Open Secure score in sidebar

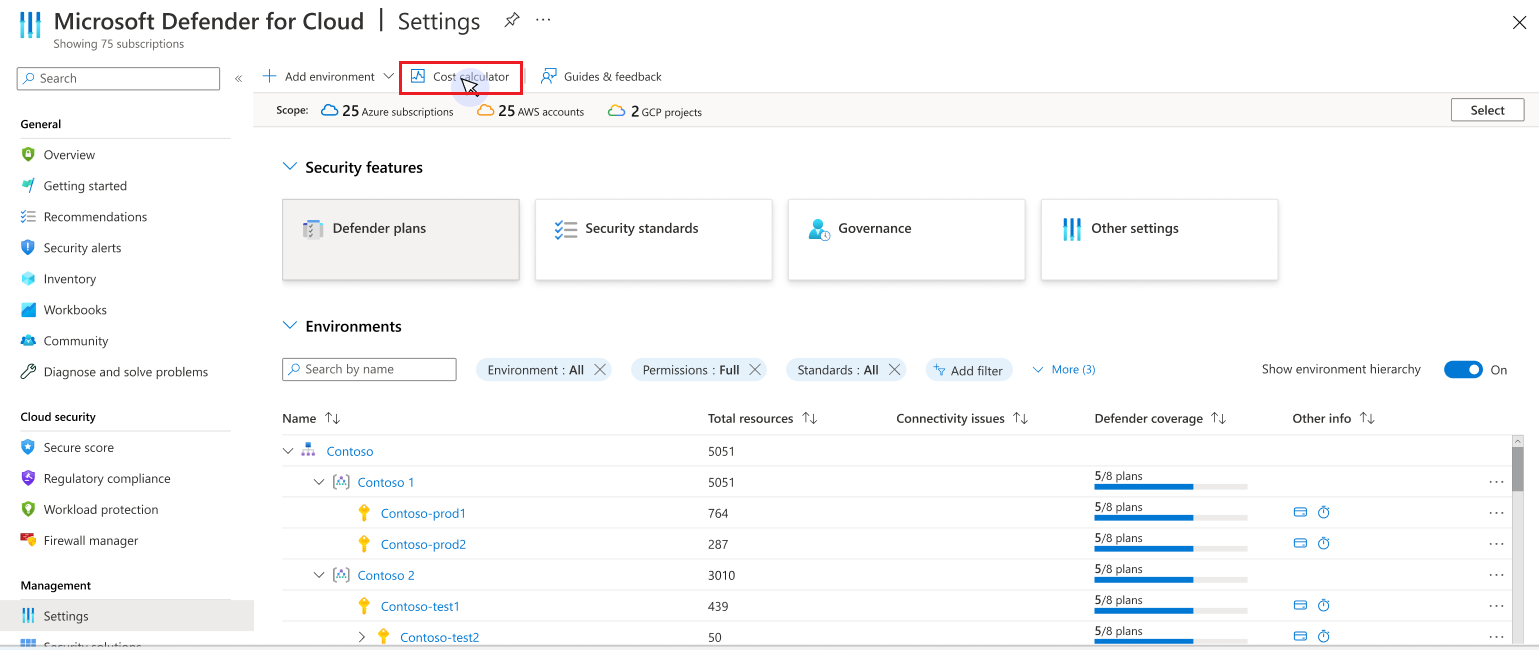click(78, 448)
